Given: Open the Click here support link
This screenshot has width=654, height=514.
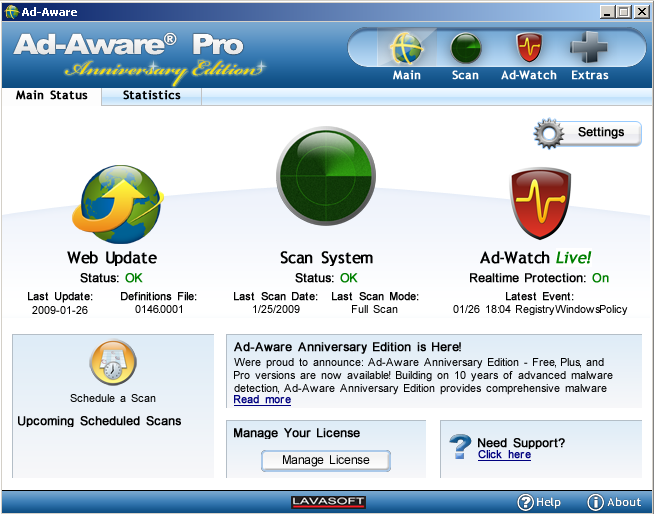Looking at the screenshot, I should (x=504, y=455).
